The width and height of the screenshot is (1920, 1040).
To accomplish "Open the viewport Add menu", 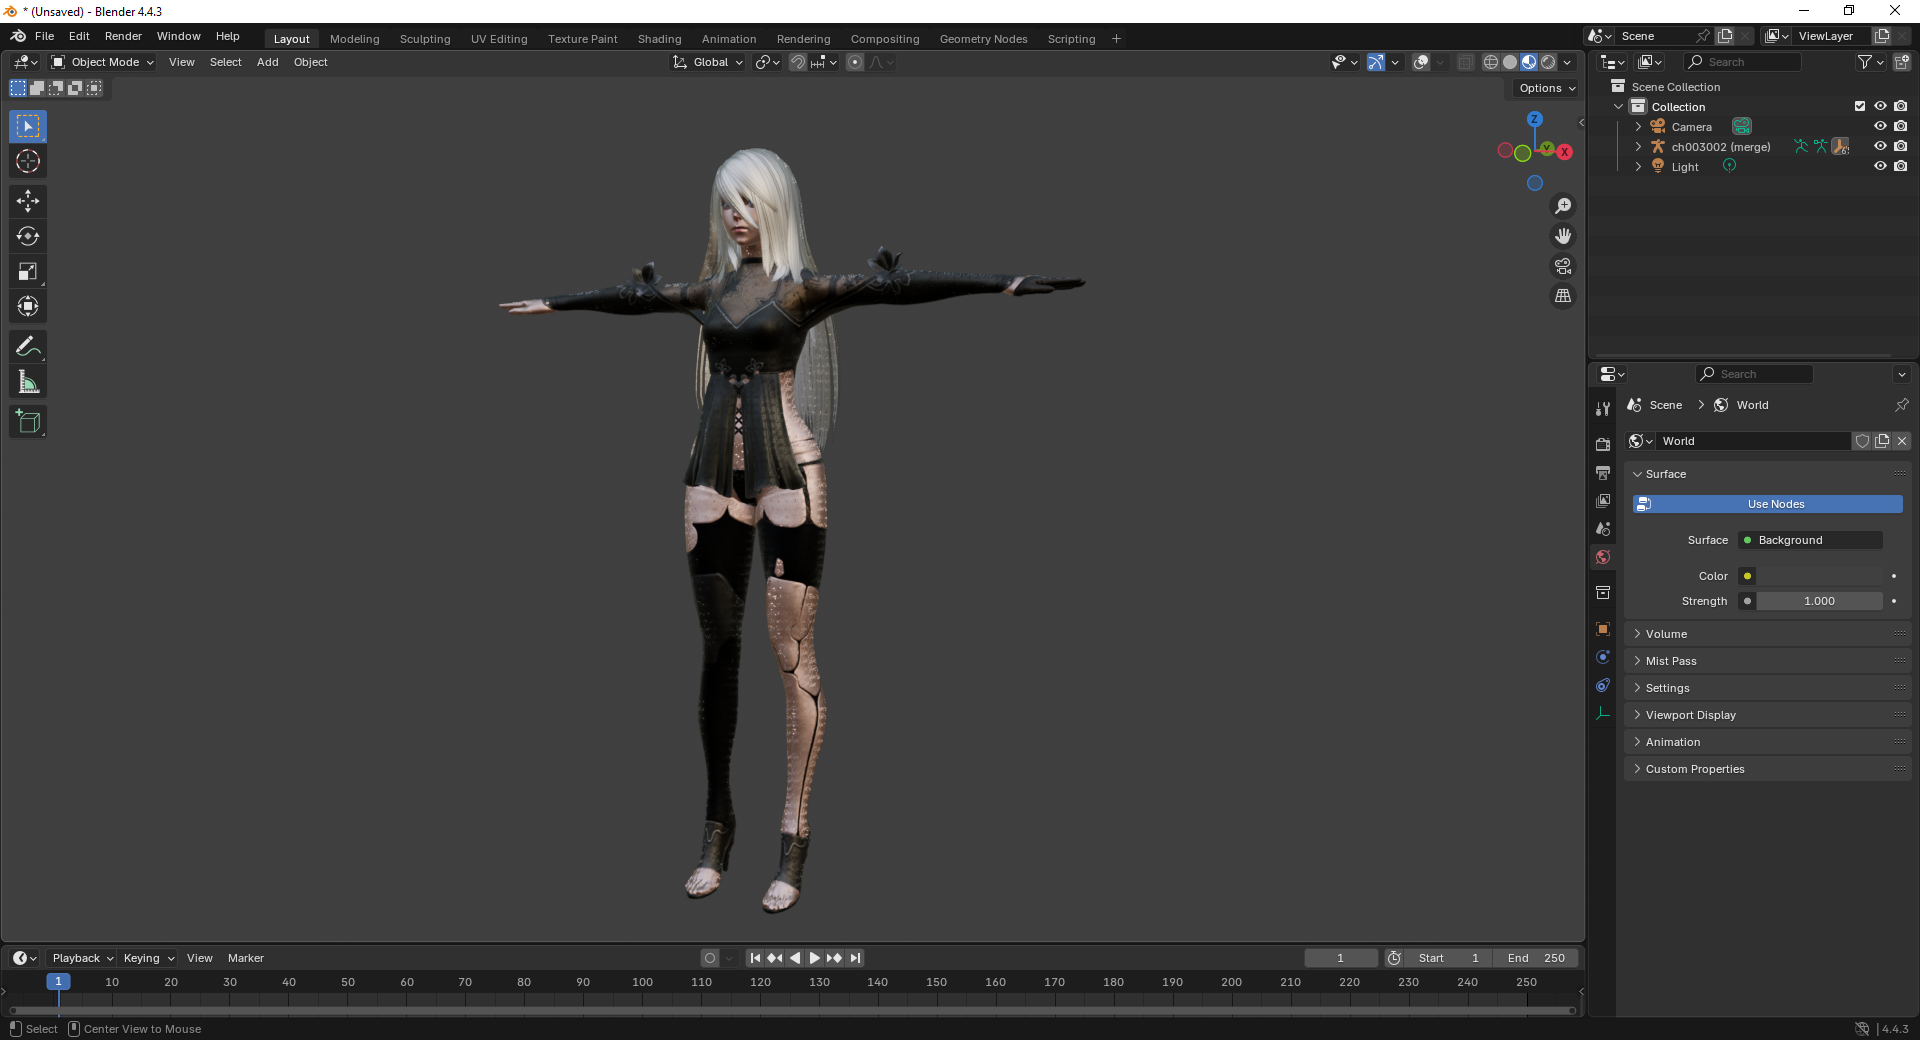I will coord(268,62).
